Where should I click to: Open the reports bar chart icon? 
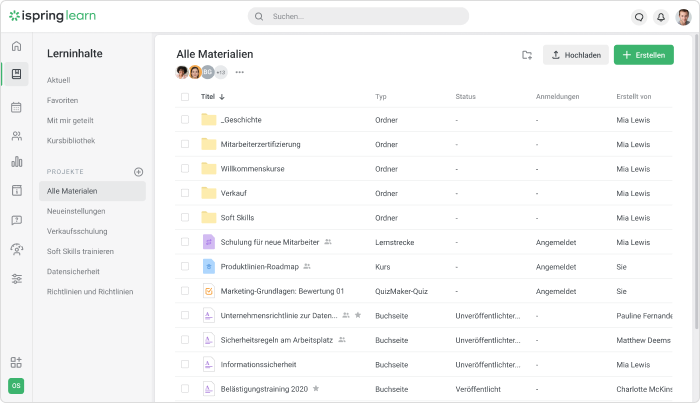tap(16, 162)
